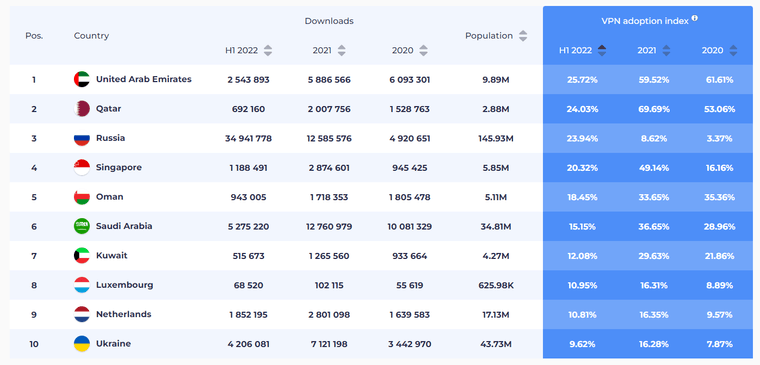Click Kuwait adoption index 12.08%

pos(582,256)
